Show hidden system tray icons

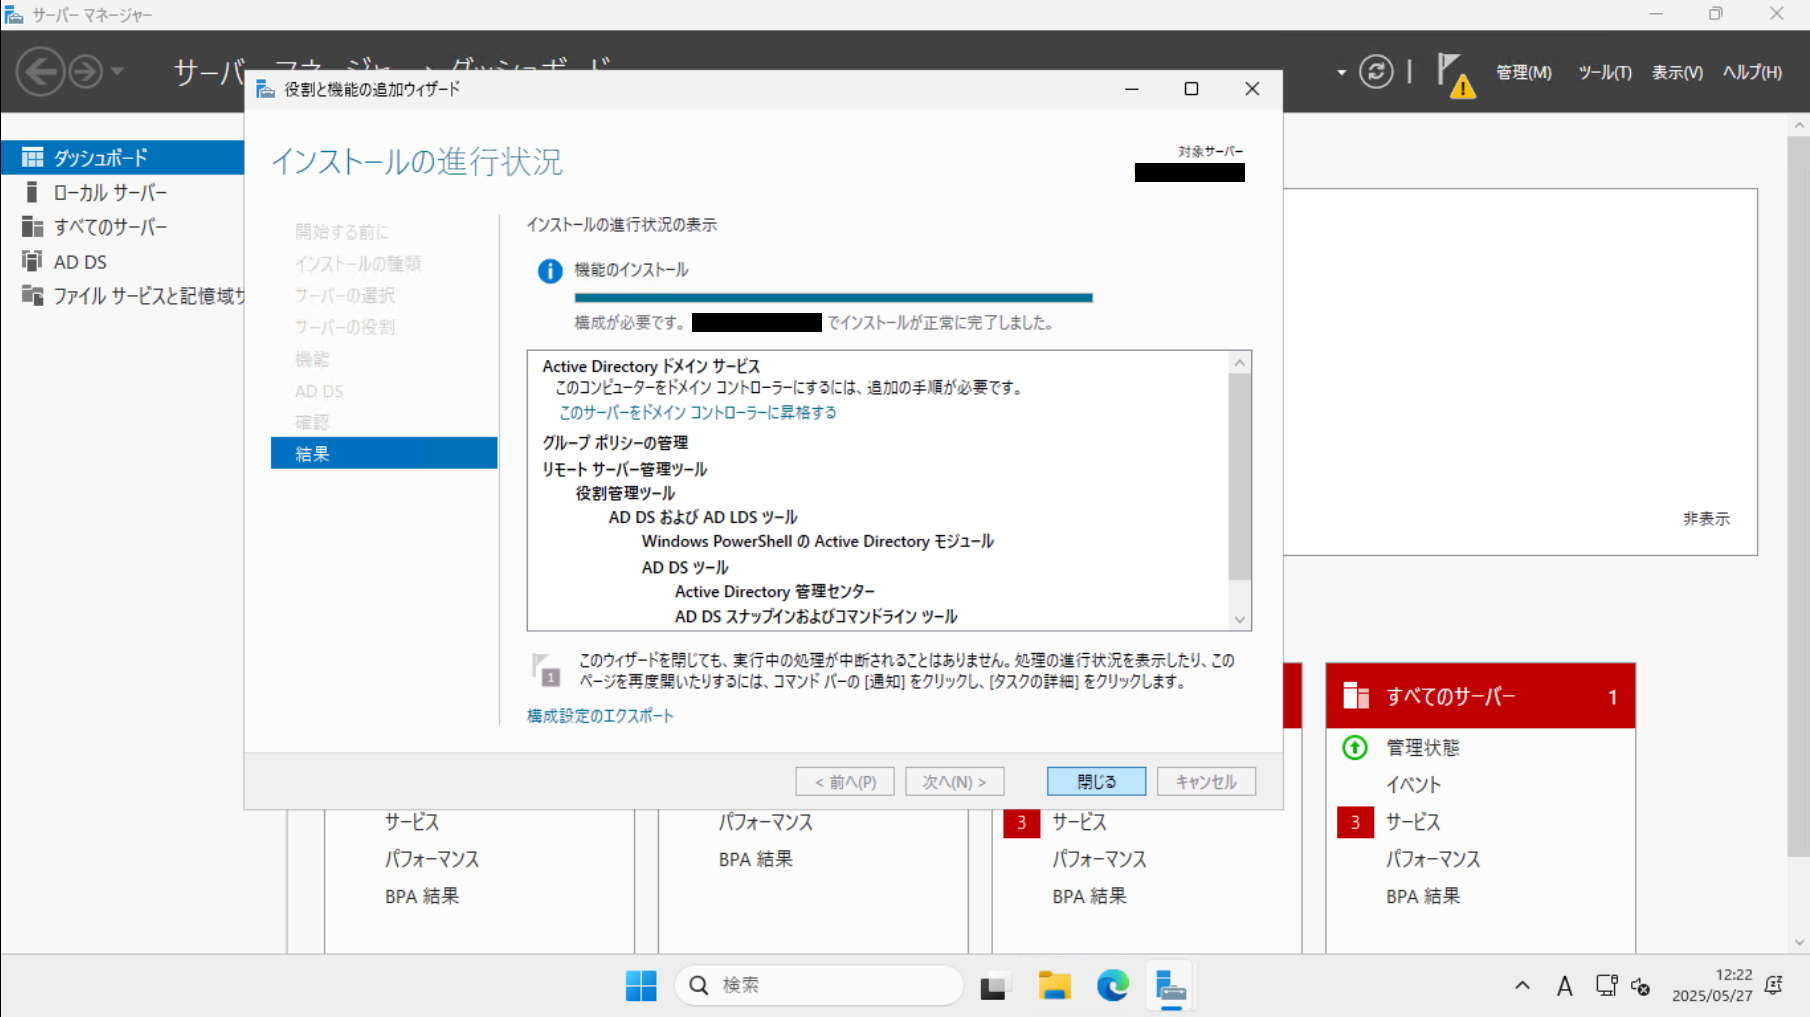1522,986
